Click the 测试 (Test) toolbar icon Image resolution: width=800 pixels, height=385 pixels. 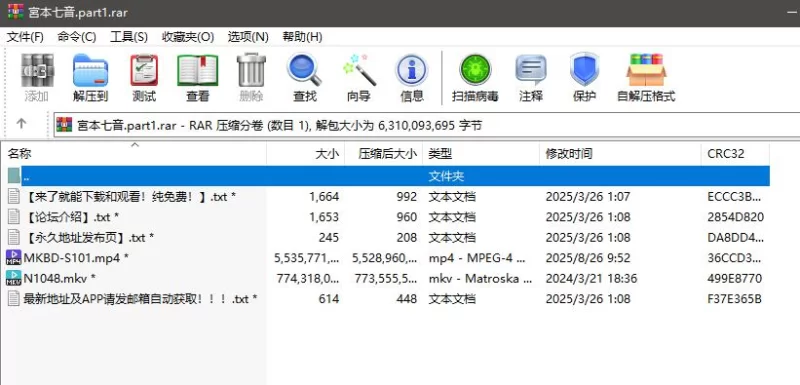click(144, 70)
